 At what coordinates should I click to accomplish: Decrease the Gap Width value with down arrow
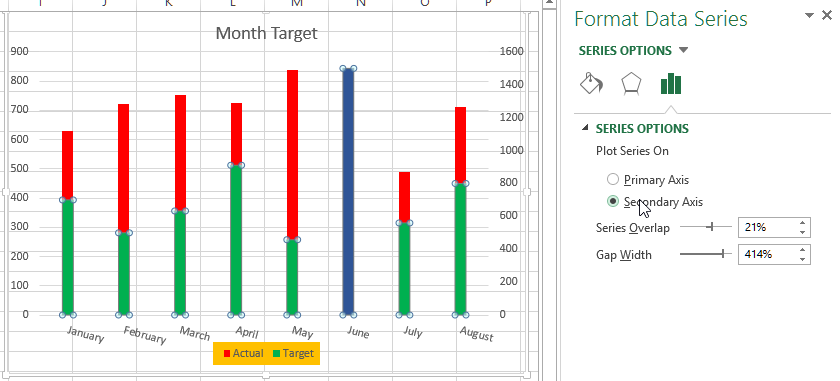pyautogui.click(x=802, y=259)
